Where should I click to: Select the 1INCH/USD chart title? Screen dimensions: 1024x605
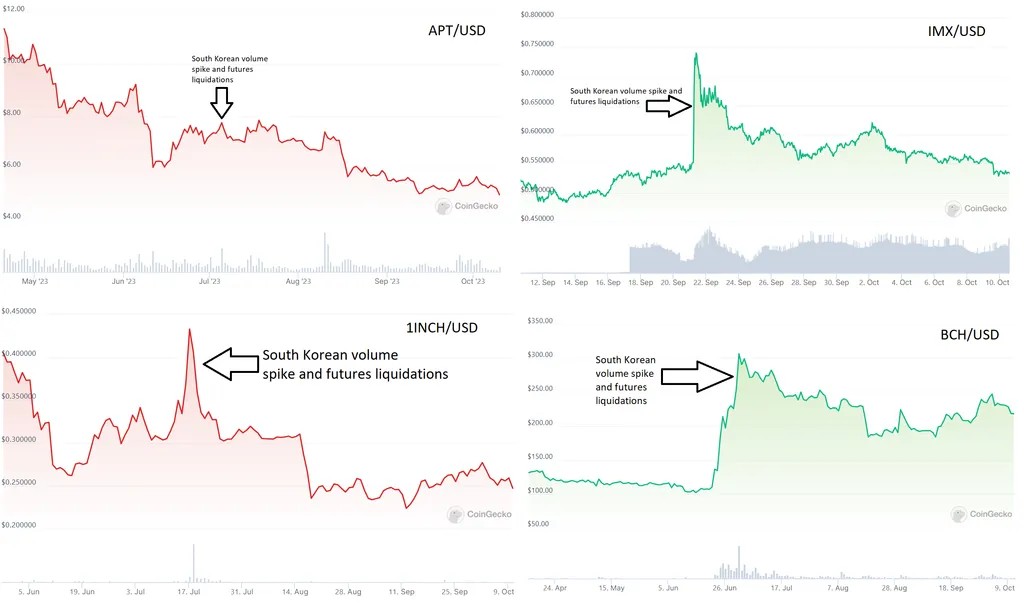[441, 328]
